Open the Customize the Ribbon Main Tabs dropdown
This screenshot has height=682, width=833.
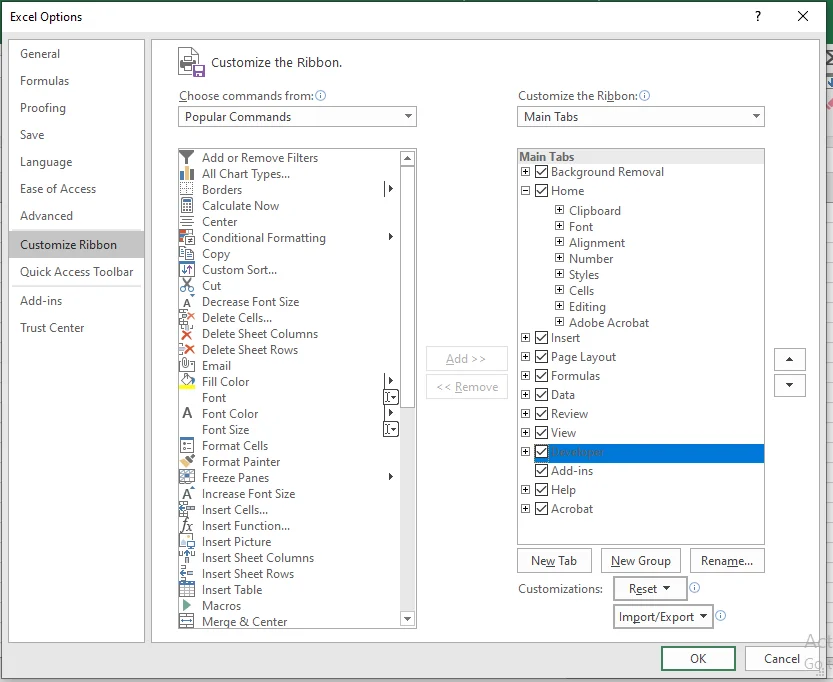click(x=641, y=116)
